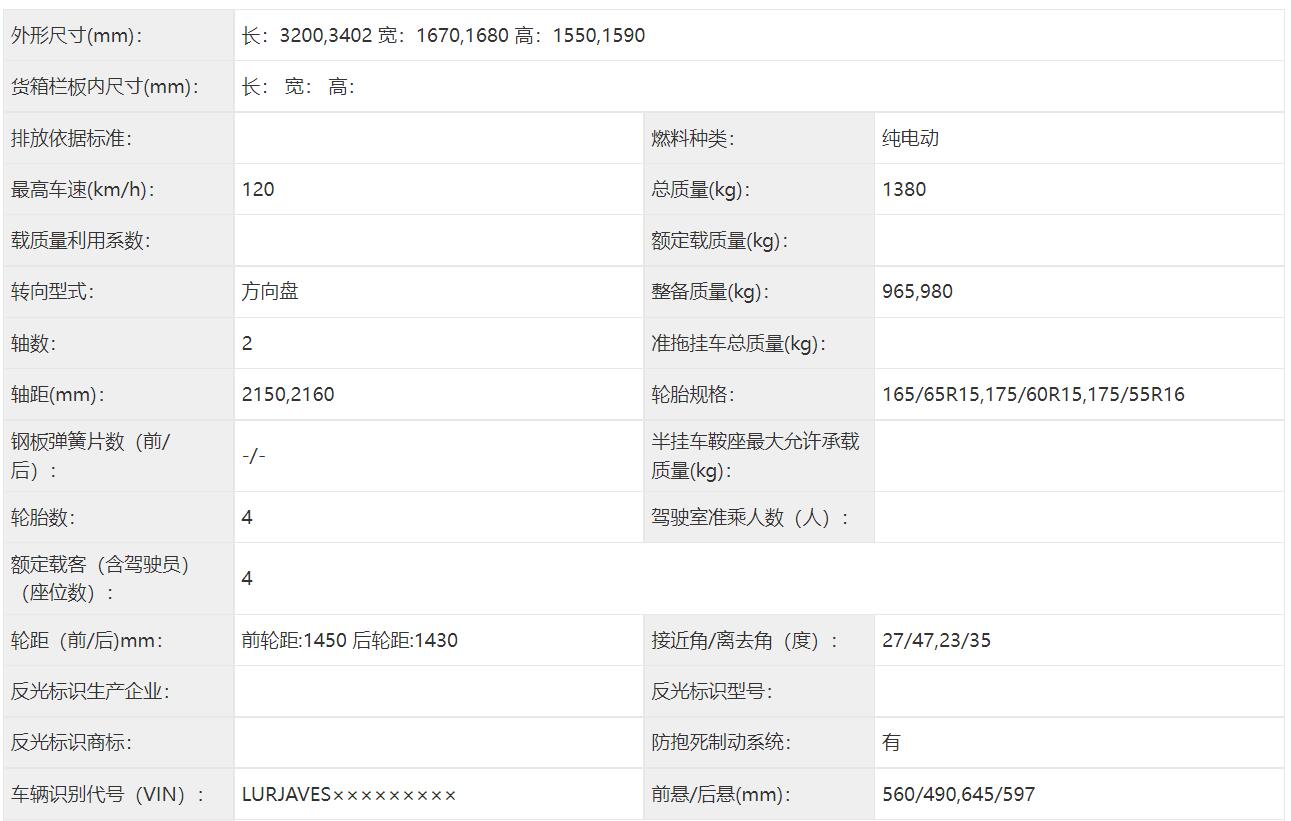Click total mass value 1380
The height and width of the screenshot is (821, 1291).
pos(904,190)
